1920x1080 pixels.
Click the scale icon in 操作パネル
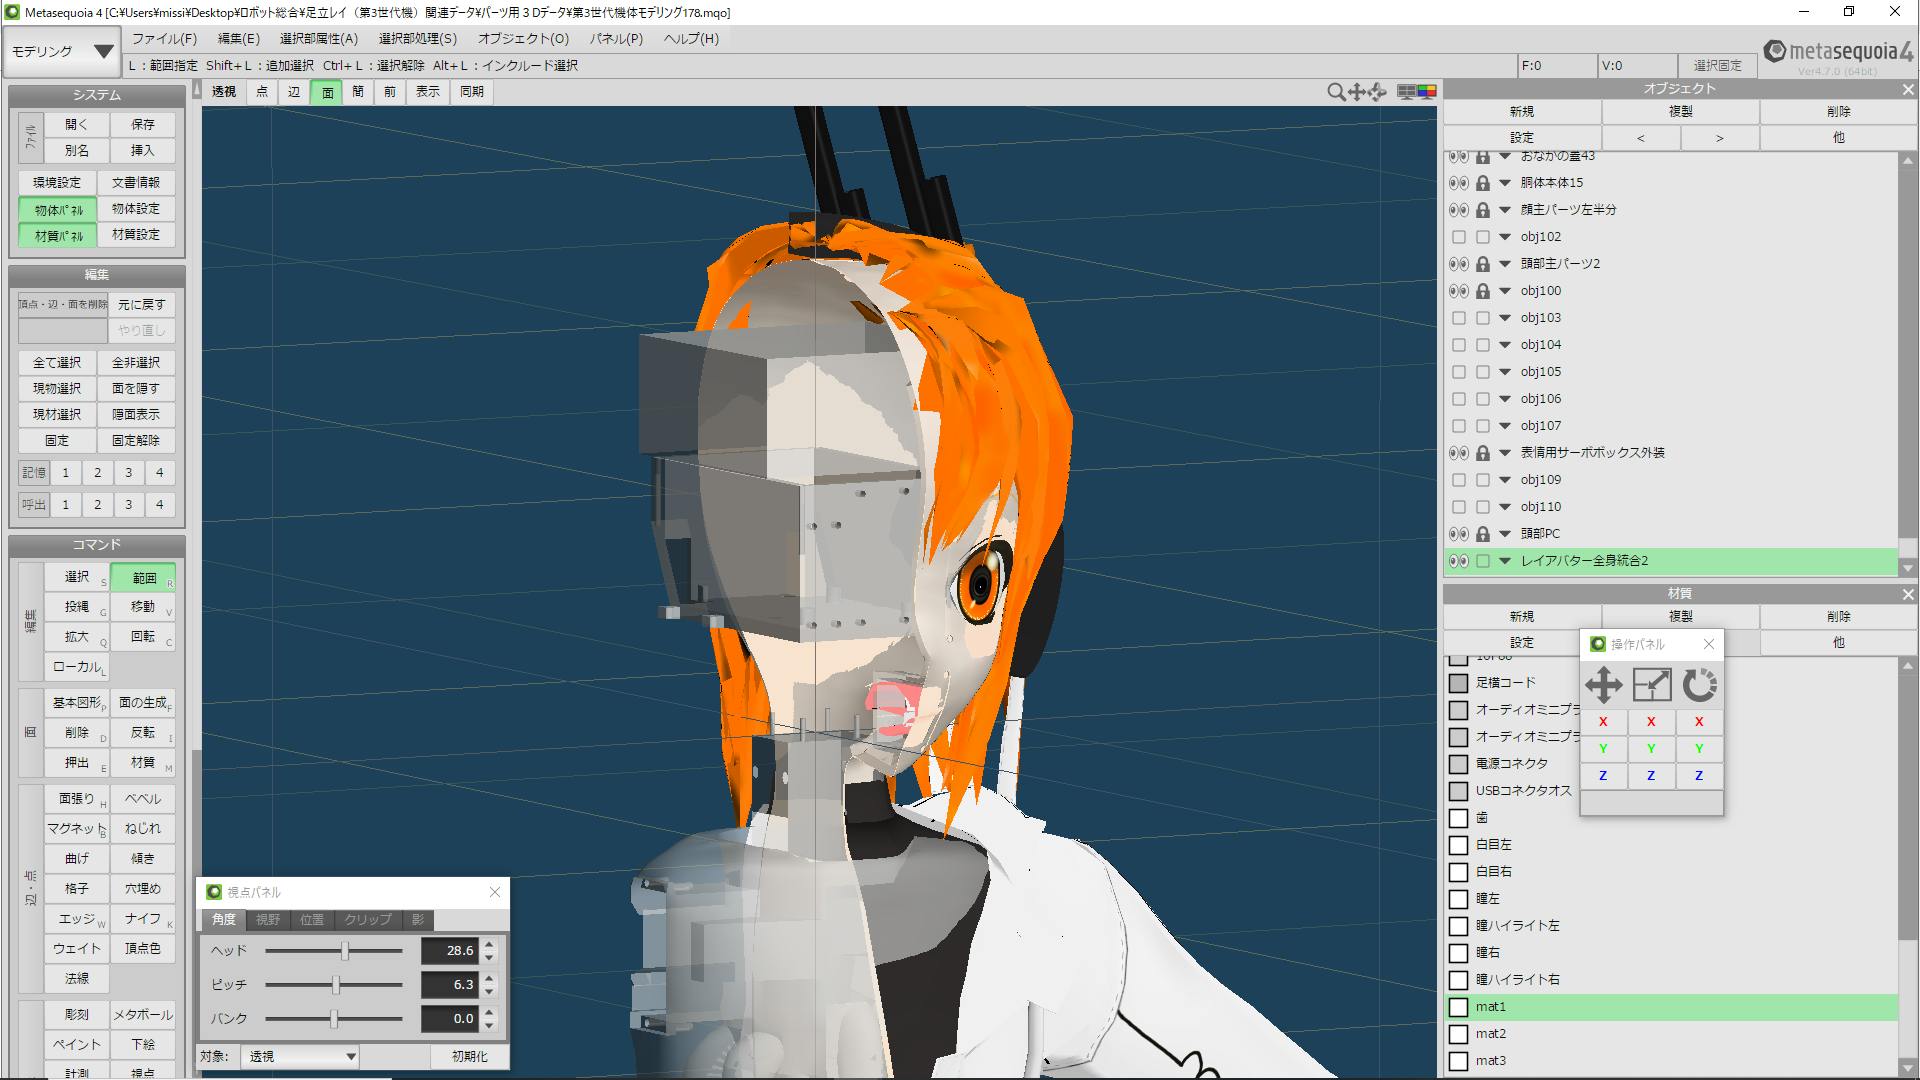click(1651, 685)
